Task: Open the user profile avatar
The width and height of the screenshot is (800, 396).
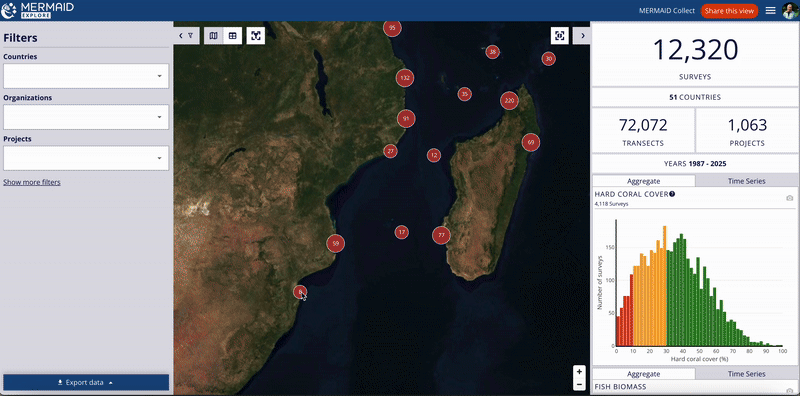Action: click(790, 11)
